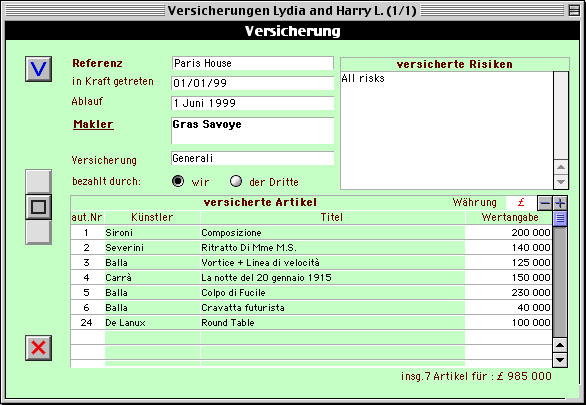Click blank button below the square icon
The height and width of the screenshot is (405, 586).
(x=38, y=232)
